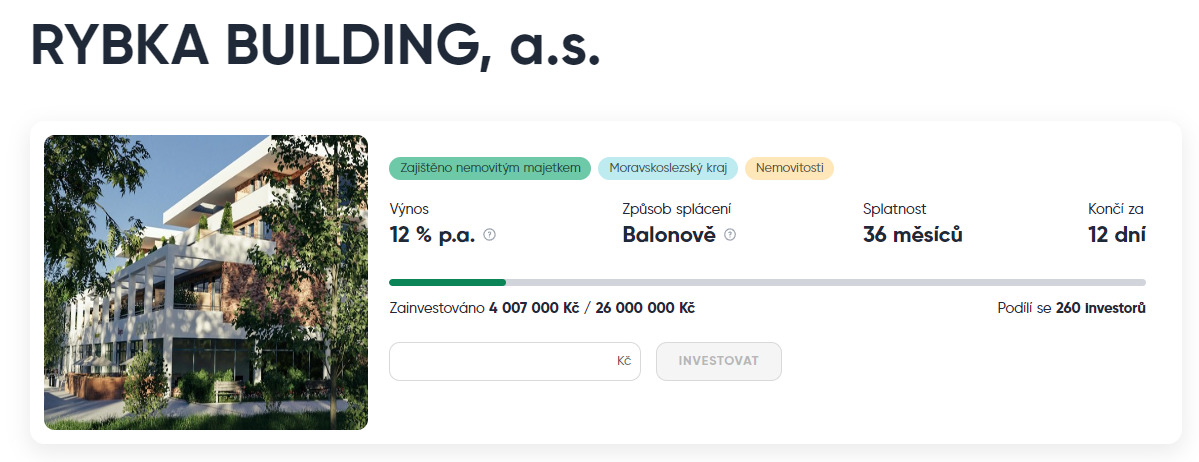The height and width of the screenshot is (462, 1199).
Task: Click the Moravskoslezský kraj region tag
Action: tap(668, 168)
